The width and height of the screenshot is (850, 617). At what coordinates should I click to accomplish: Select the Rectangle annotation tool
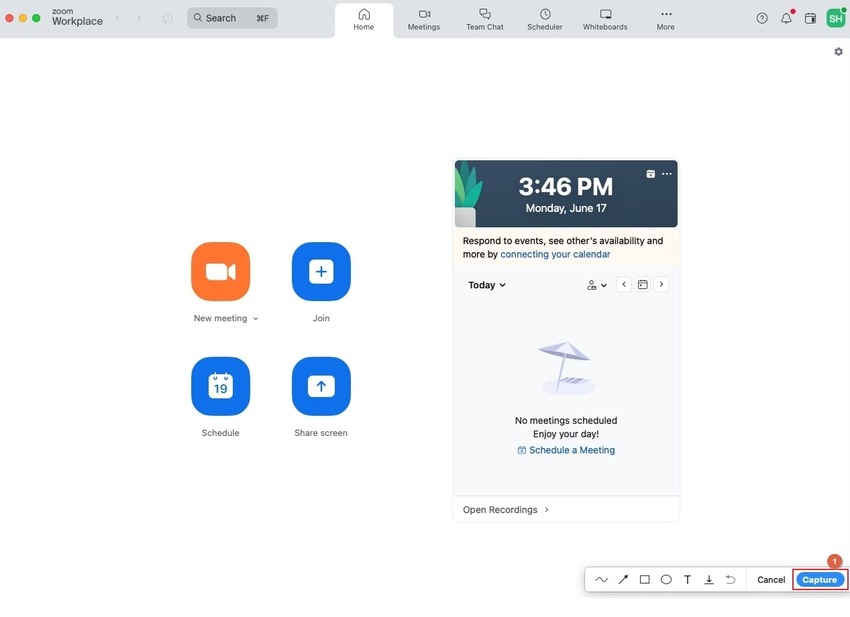point(644,579)
